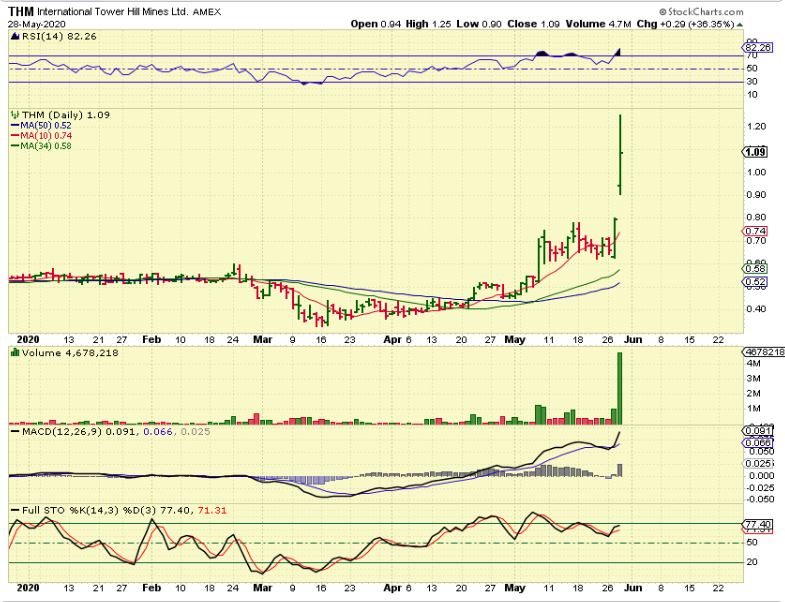Click the 0.066 MACD signal tag
This screenshot has width=785, height=602.
pyautogui.click(x=757, y=443)
